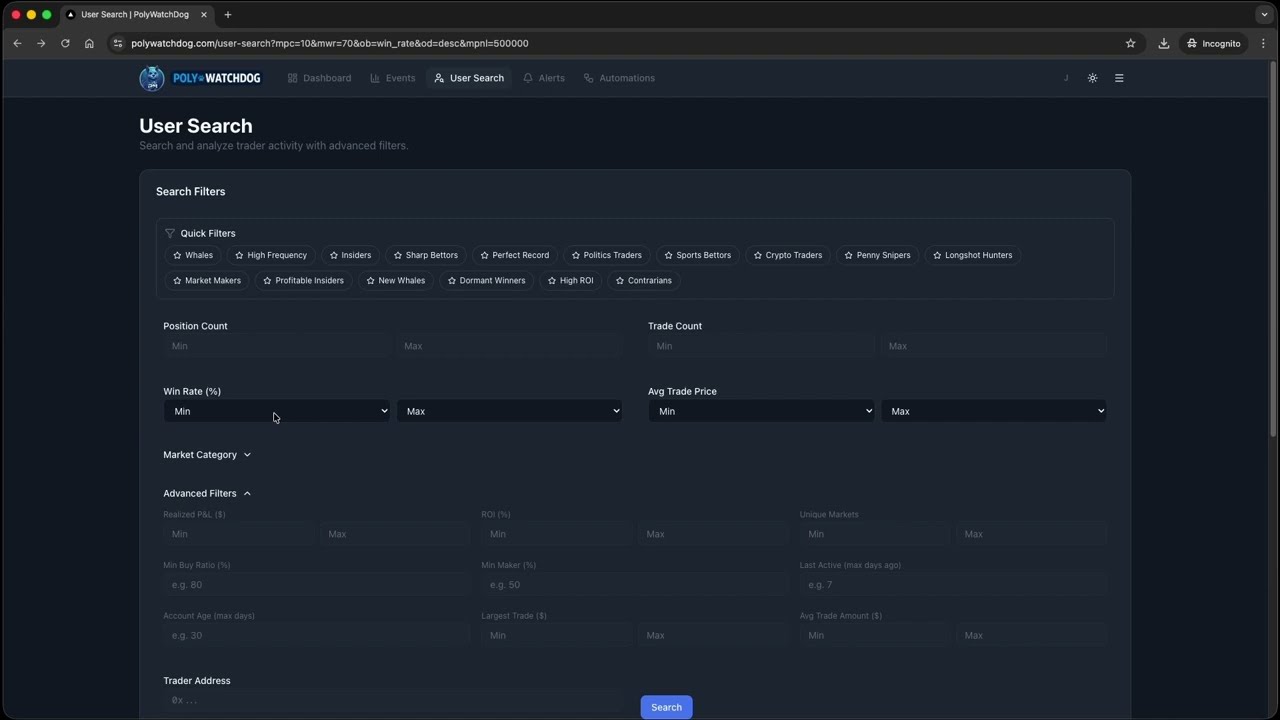Viewport: 1280px width, 720px height.
Task: Click the Largest Trade Min field
Action: 556,635
